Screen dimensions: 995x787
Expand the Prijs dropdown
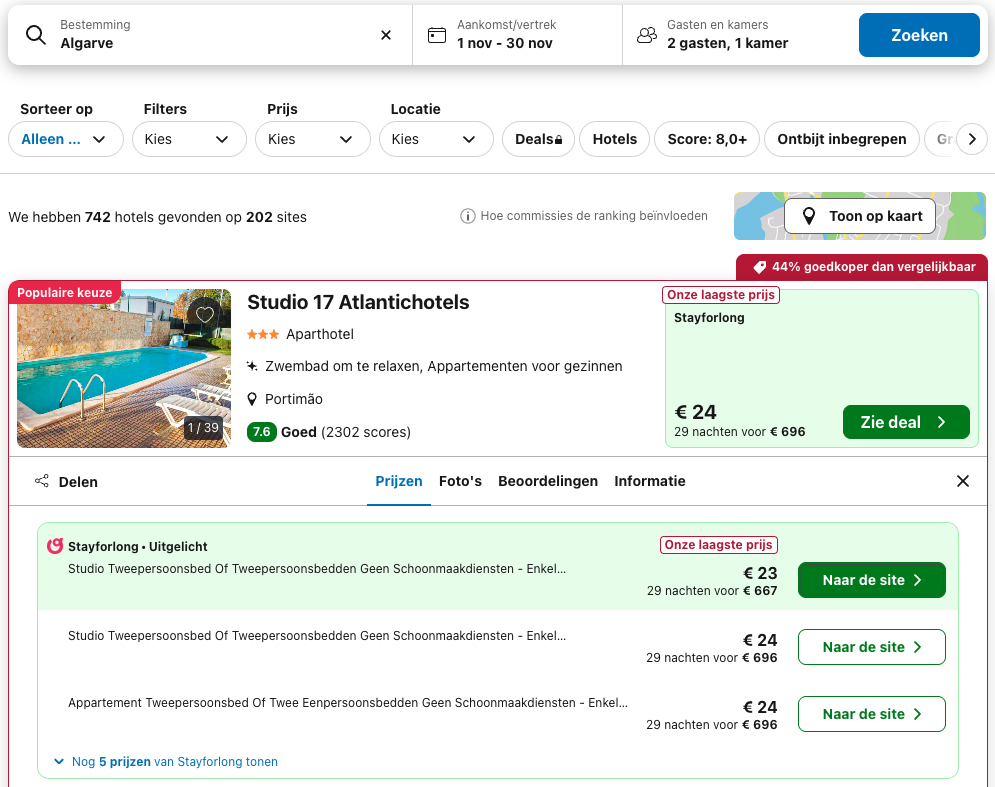(x=312, y=139)
